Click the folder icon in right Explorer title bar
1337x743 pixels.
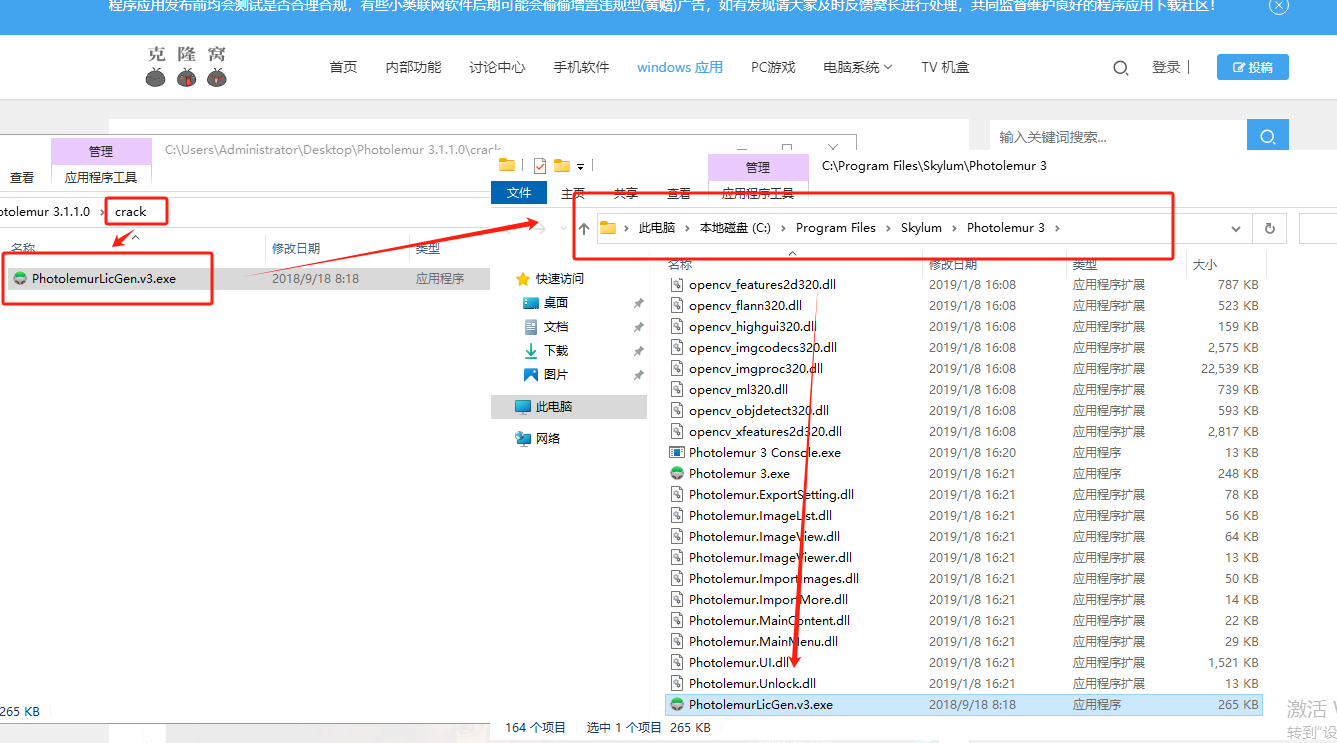pyautogui.click(x=507, y=165)
